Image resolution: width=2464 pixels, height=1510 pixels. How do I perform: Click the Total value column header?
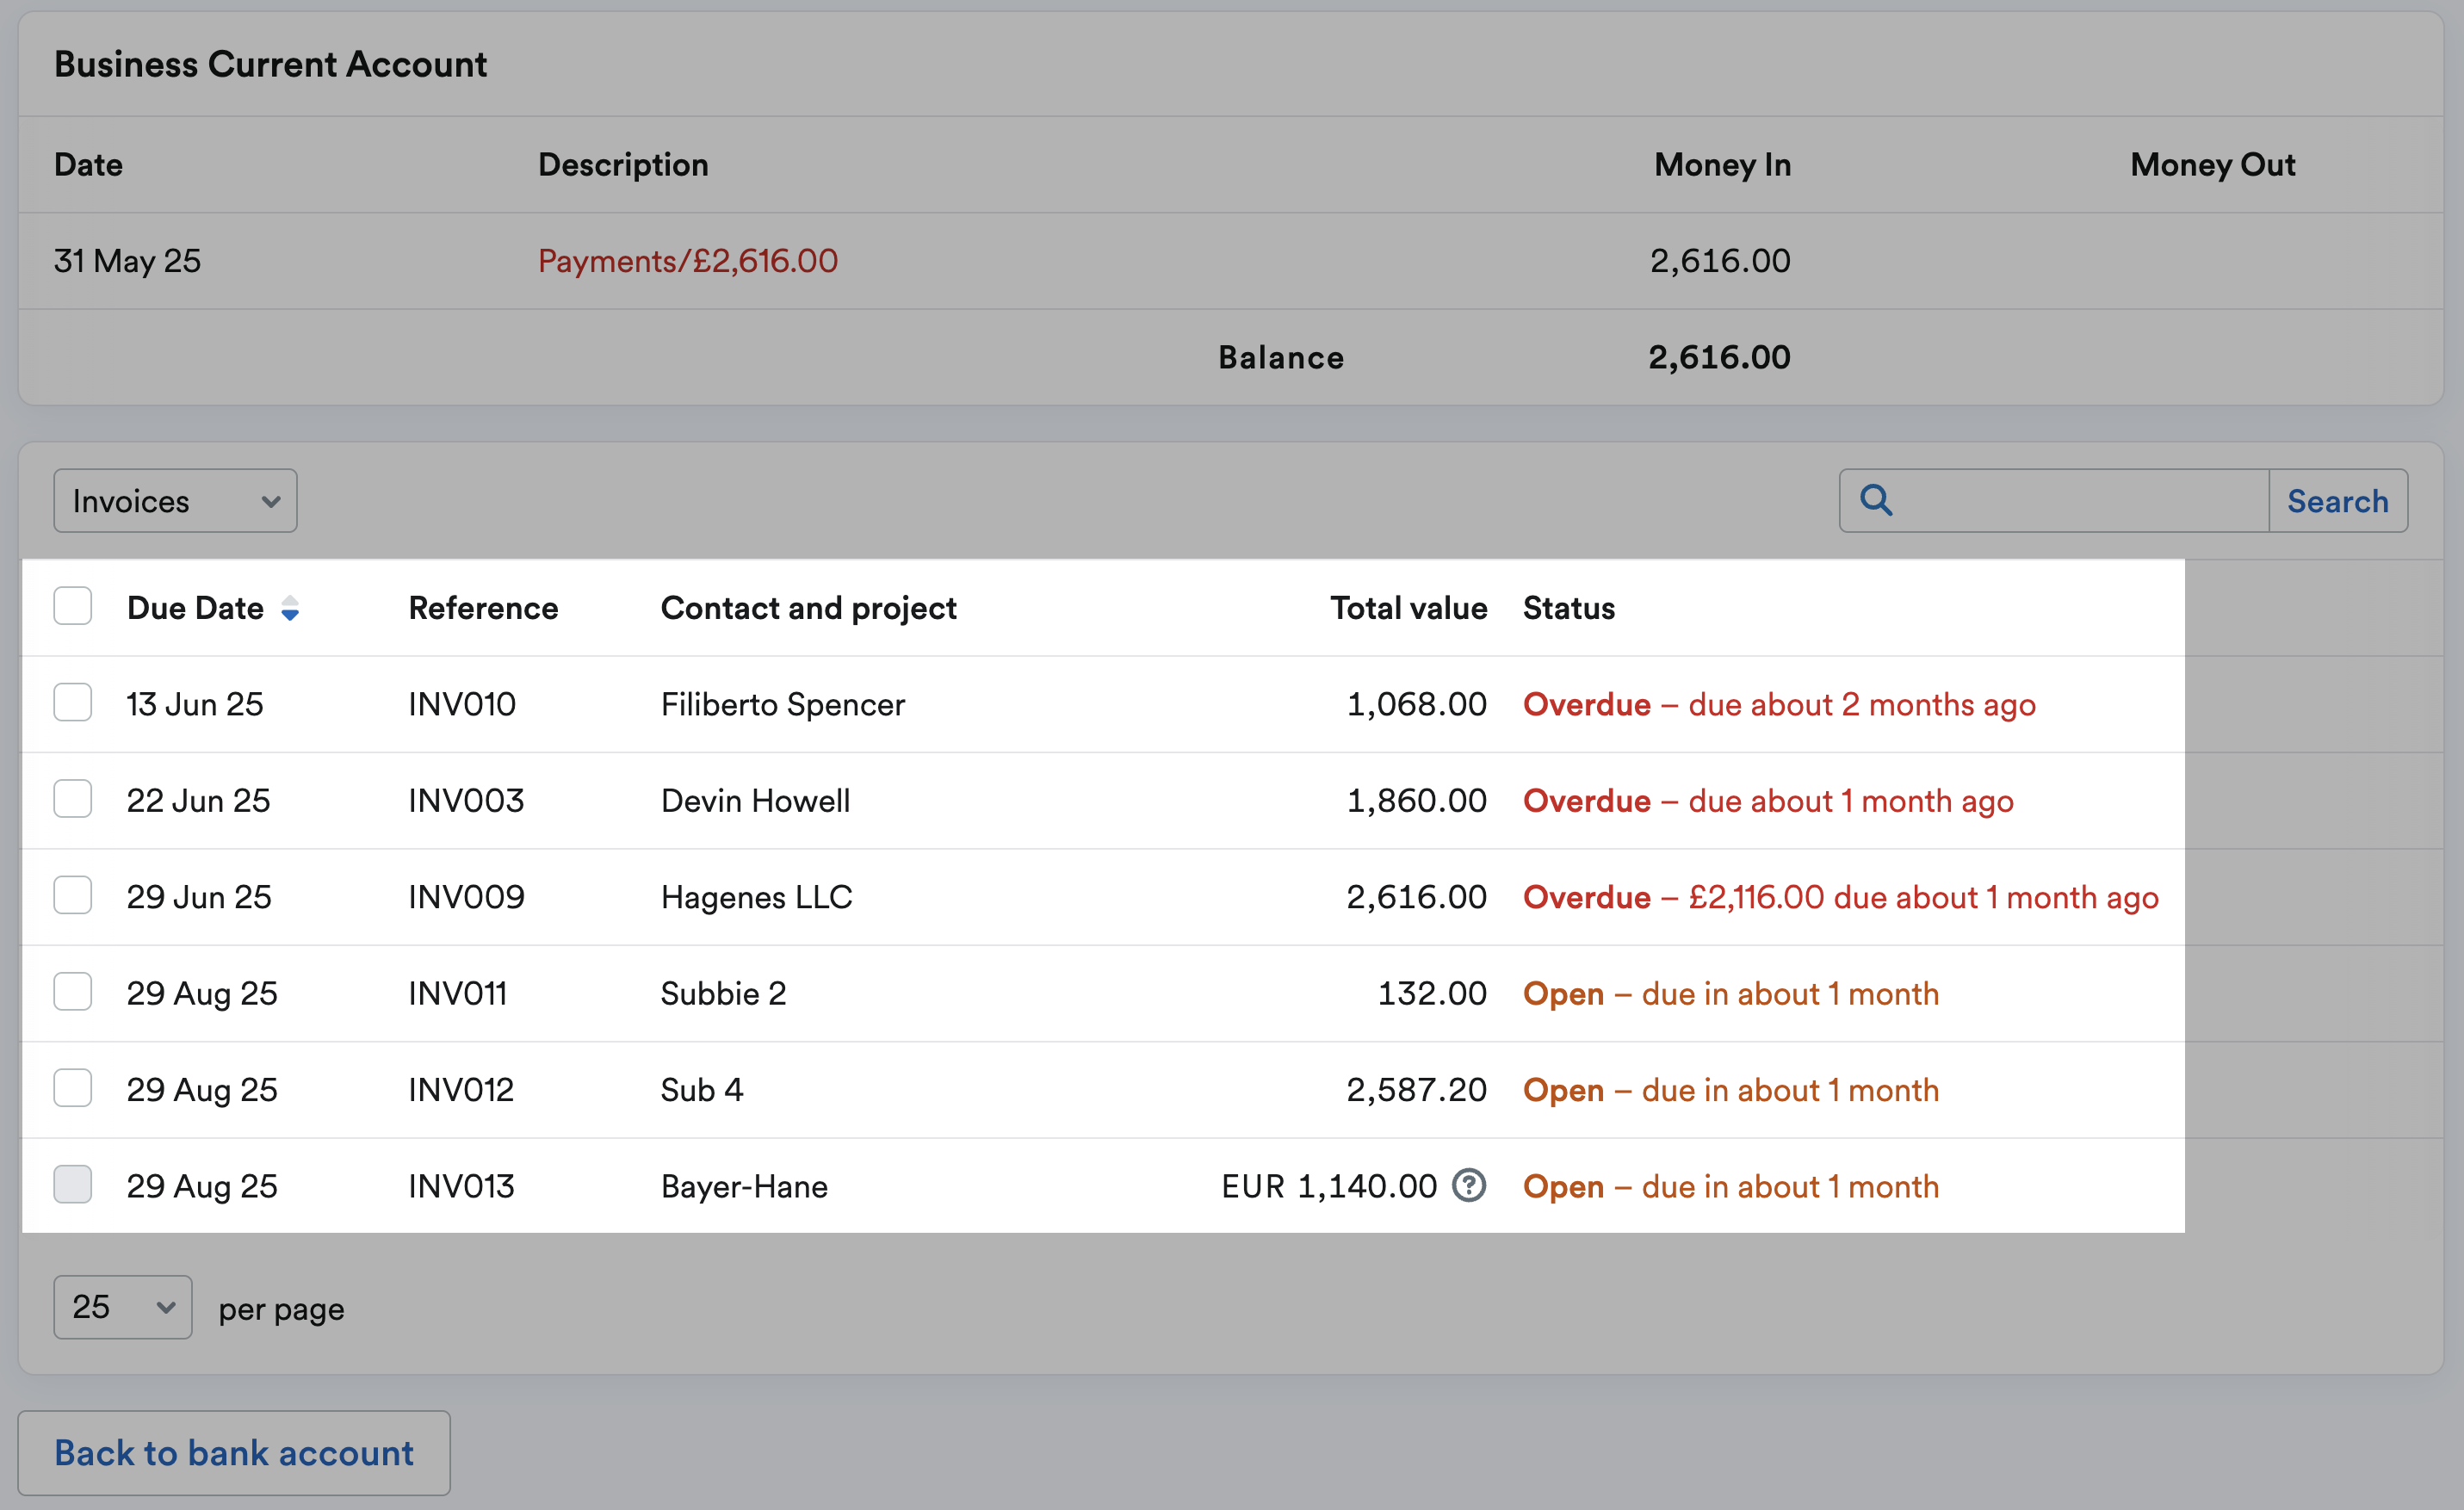coord(1408,607)
